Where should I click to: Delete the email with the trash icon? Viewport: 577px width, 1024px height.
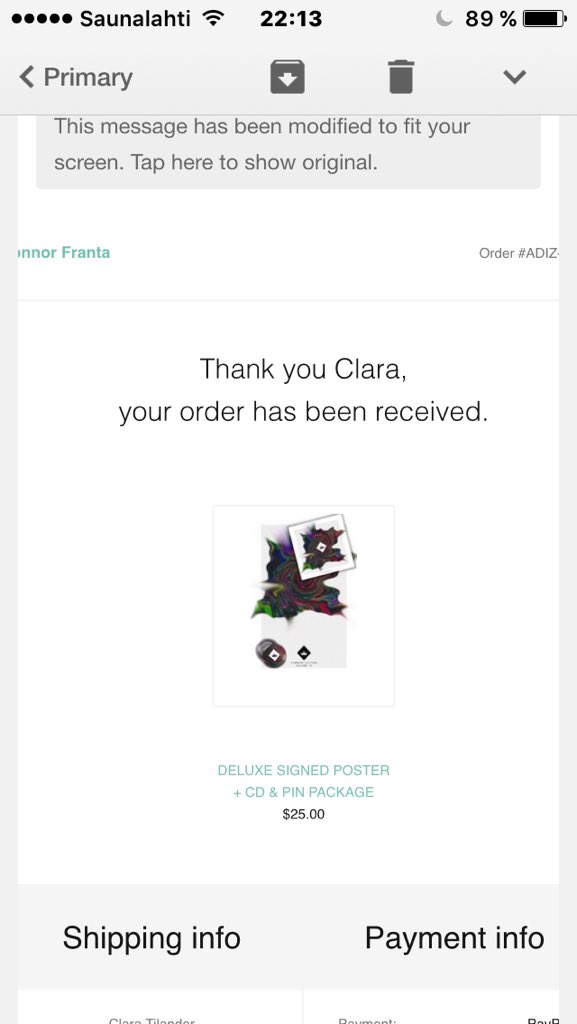401,77
